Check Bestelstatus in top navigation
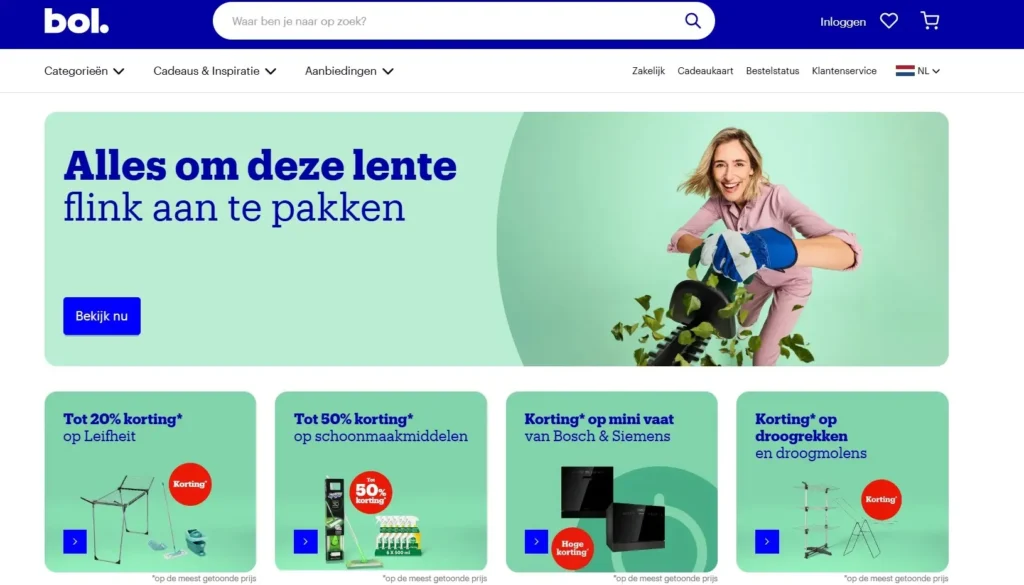This screenshot has width=1024, height=585. pyautogui.click(x=773, y=71)
